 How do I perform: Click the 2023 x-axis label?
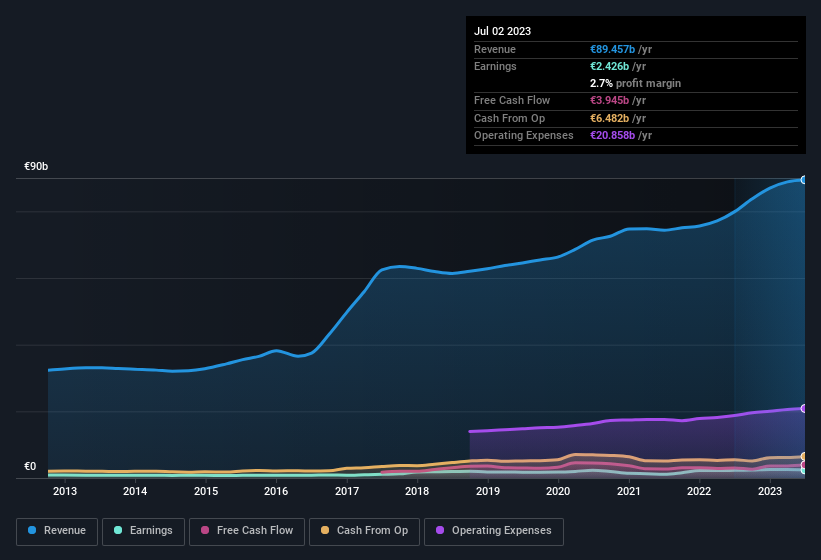pyautogui.click(x=770, y=491)
